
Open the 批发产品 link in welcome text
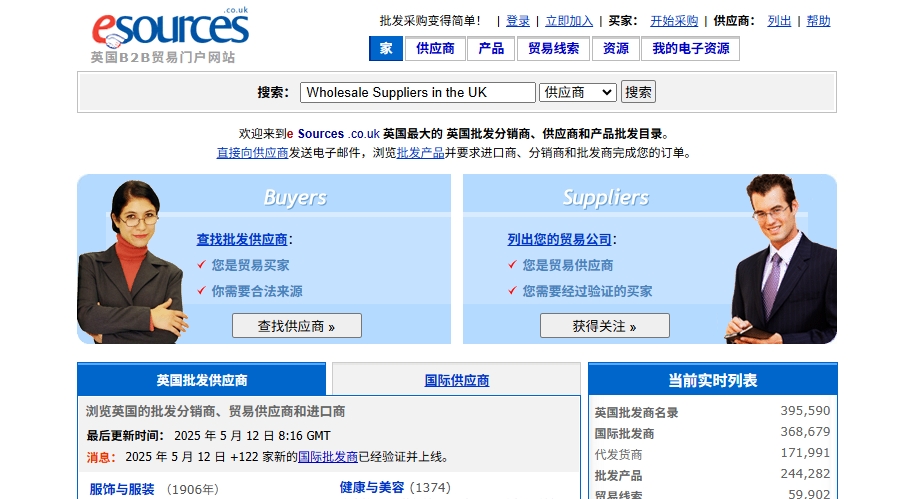(420, 153)
